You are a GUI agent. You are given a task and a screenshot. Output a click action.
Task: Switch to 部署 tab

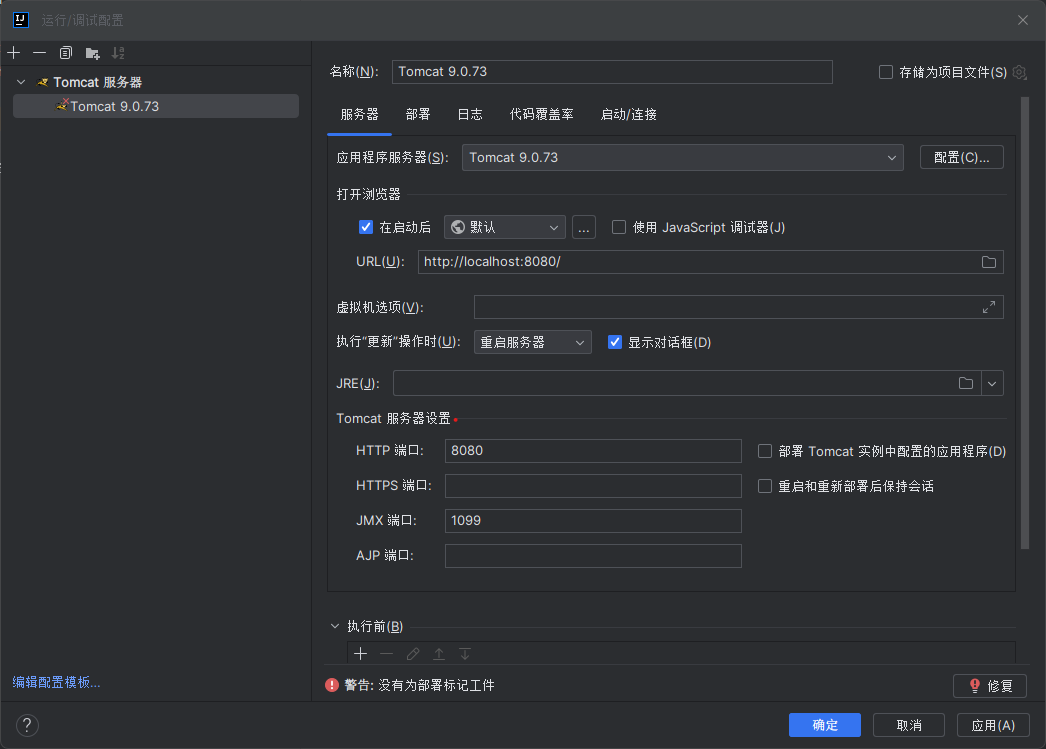(418, 115)
